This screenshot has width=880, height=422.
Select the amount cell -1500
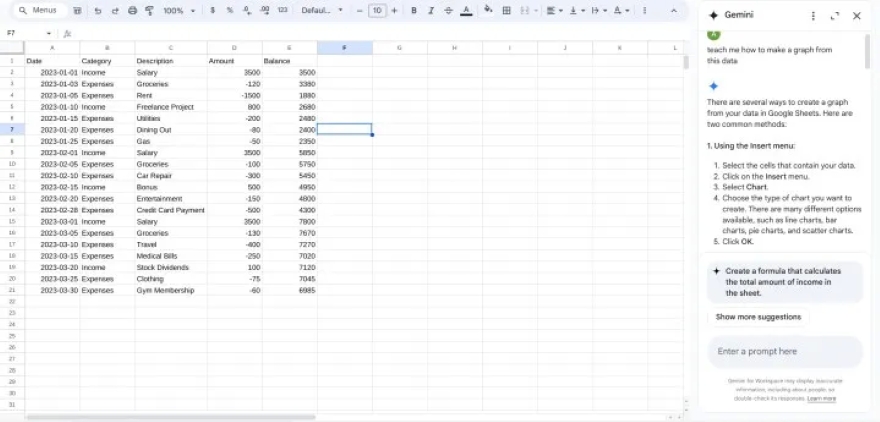click(235, 95)
